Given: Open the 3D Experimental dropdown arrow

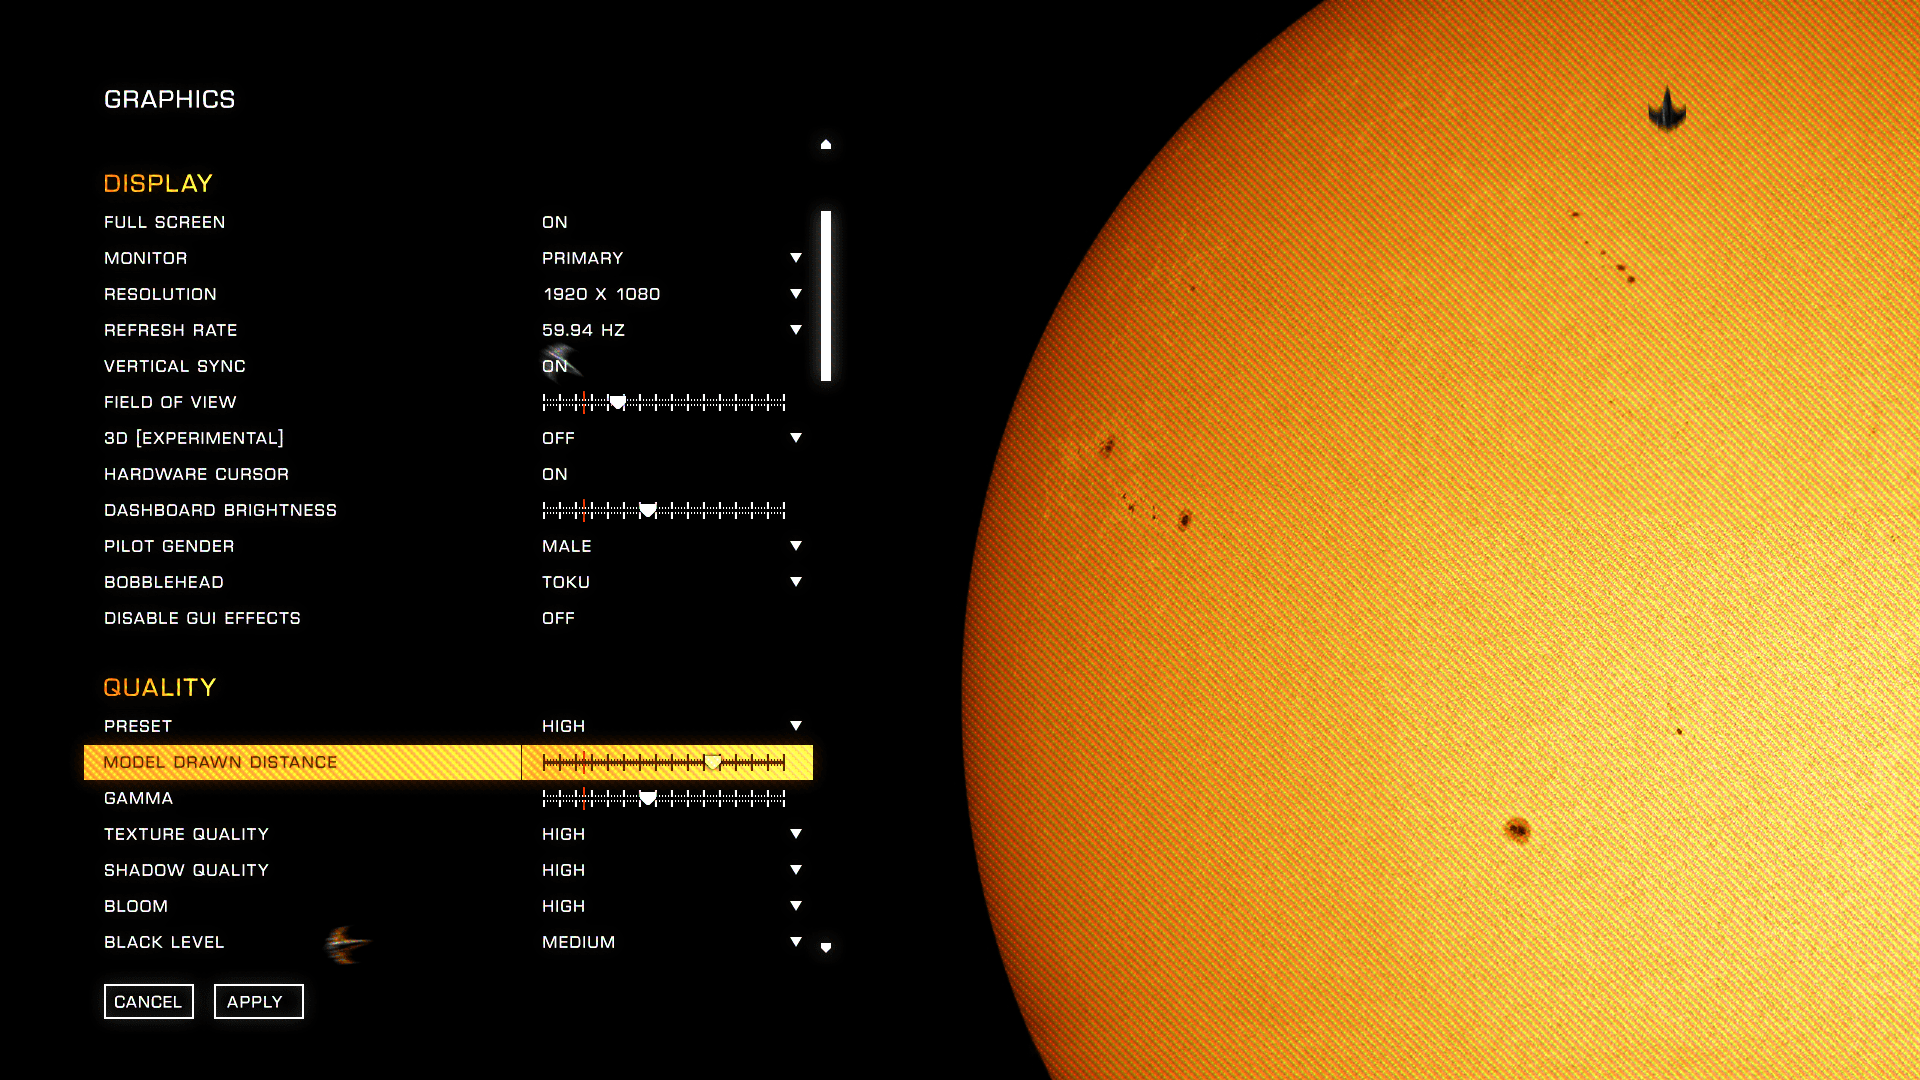Looking at the screenshot, I should click(796, 438).
